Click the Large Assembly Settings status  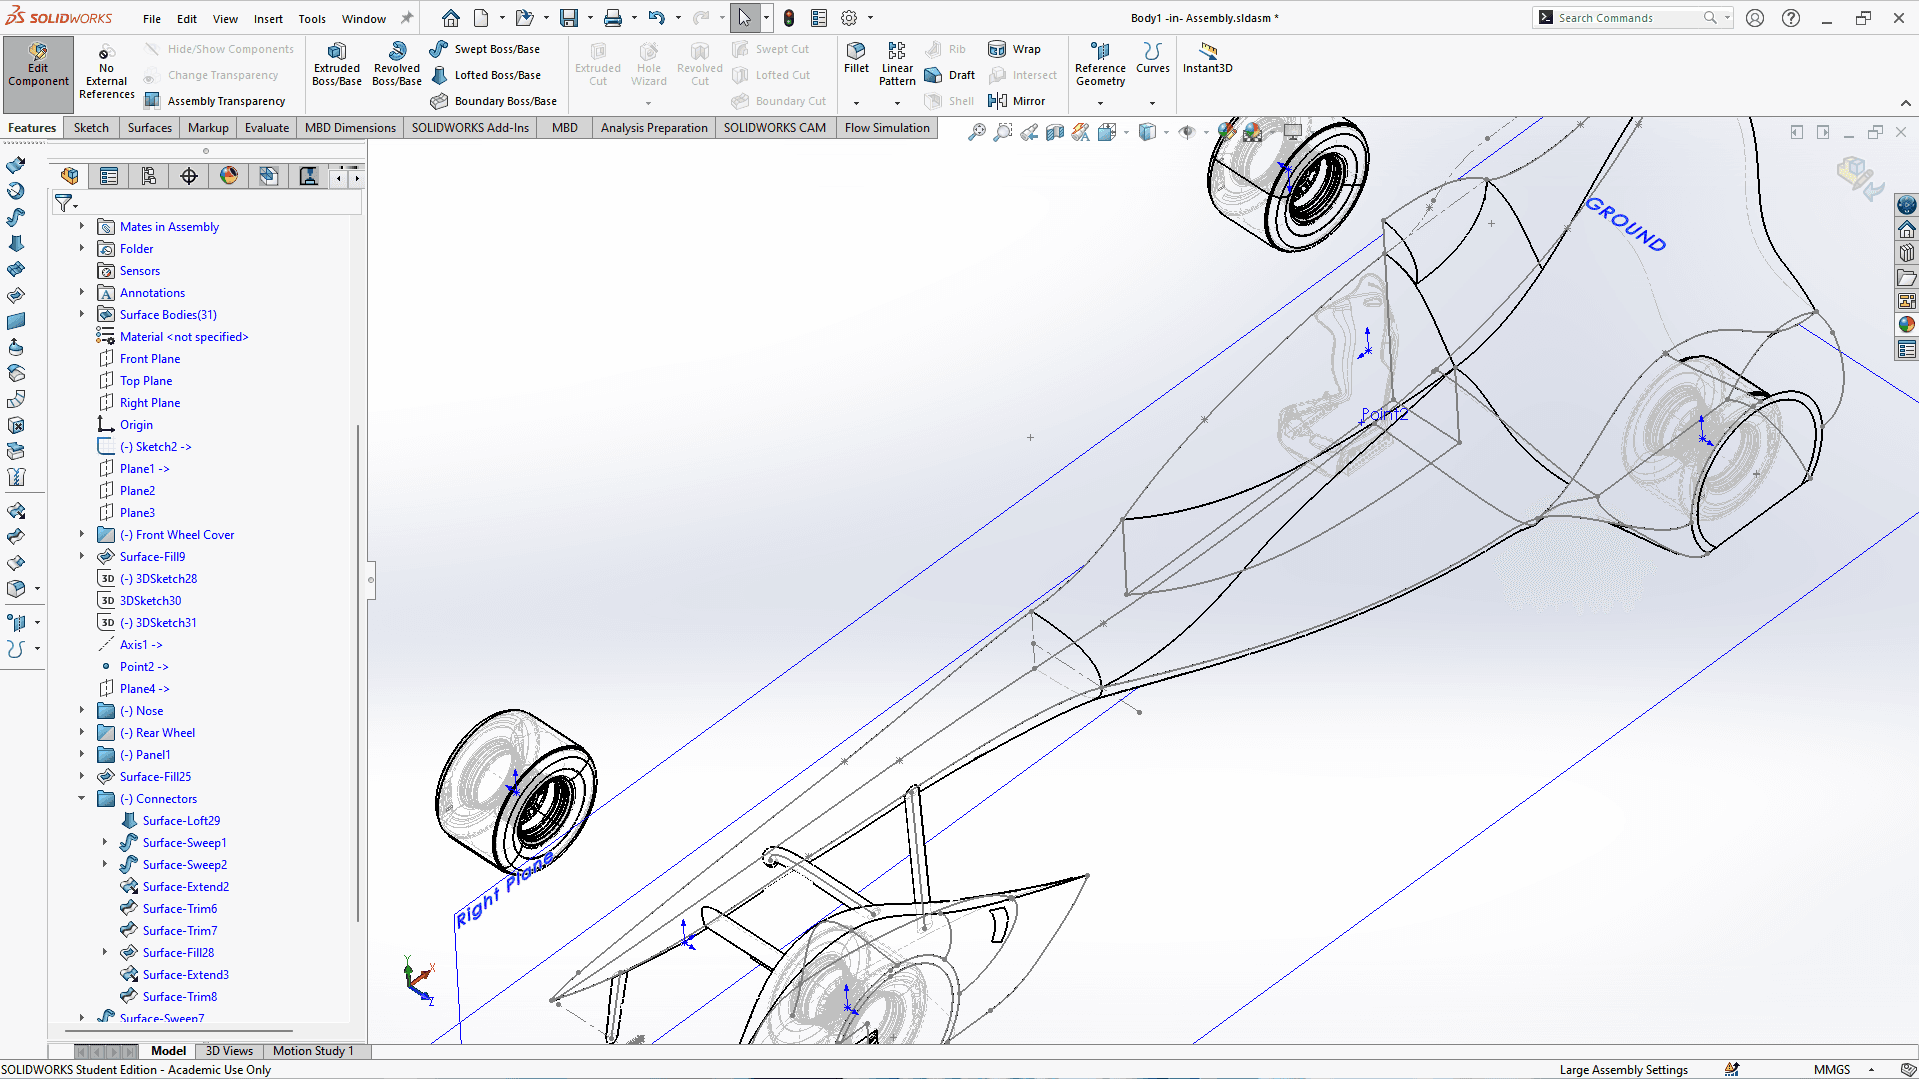[x=1623, y=1070]
